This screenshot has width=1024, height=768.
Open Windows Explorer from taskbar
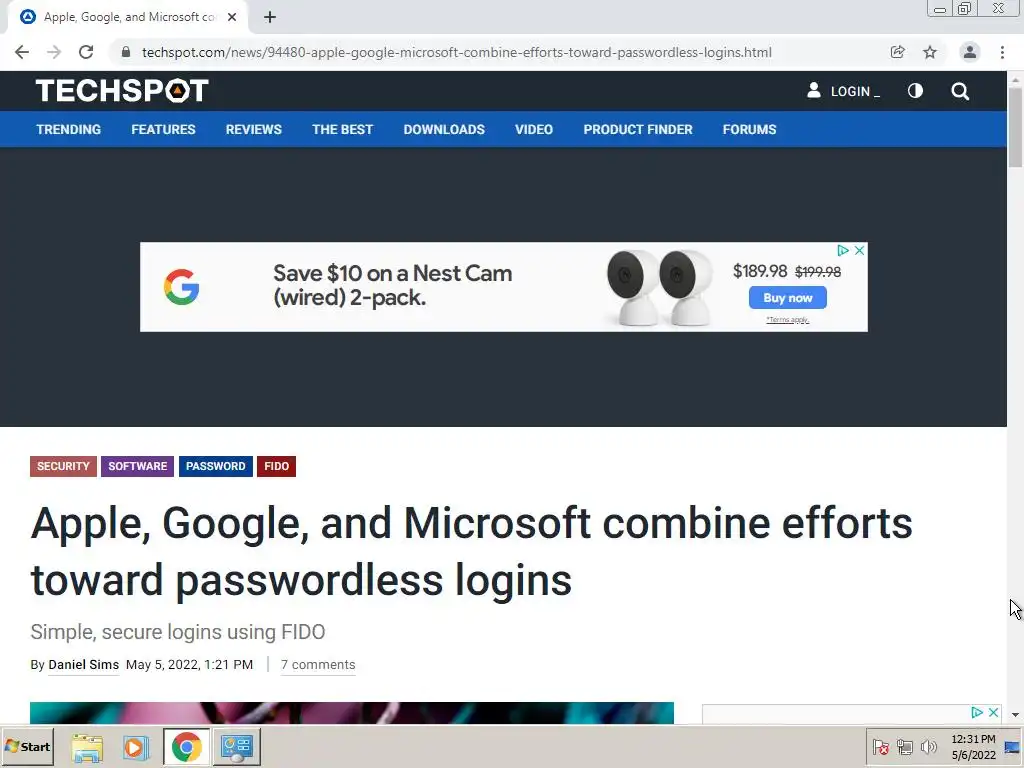(87, 748)
